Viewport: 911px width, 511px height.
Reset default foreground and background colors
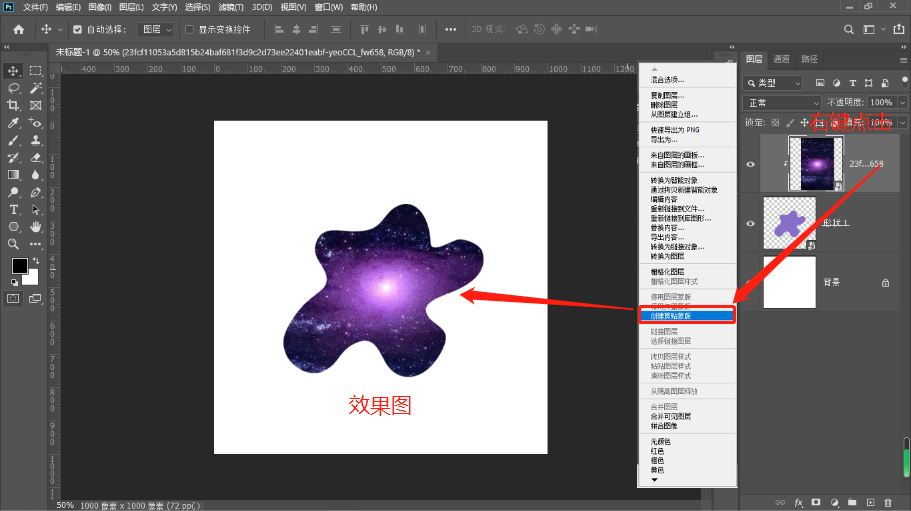(14, 282)
